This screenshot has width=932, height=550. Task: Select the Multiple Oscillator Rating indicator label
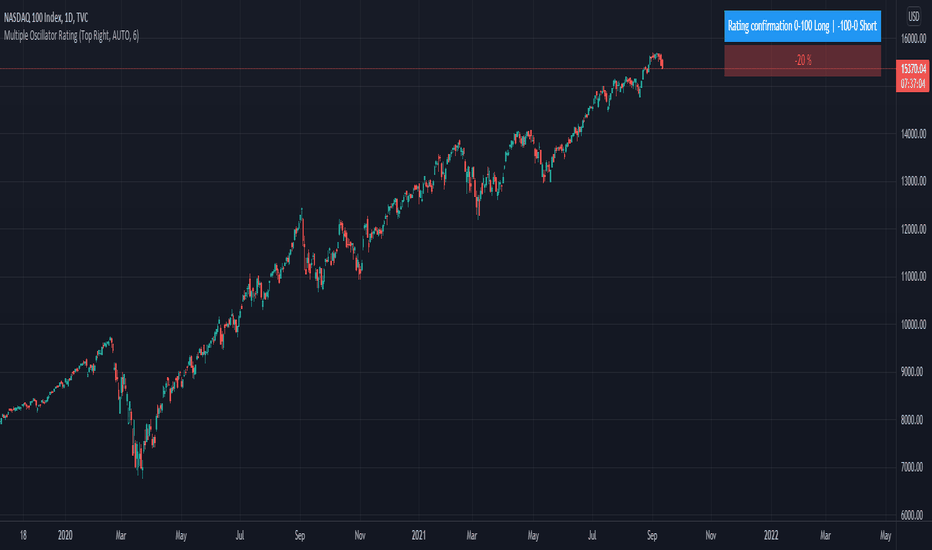point(71,36)
